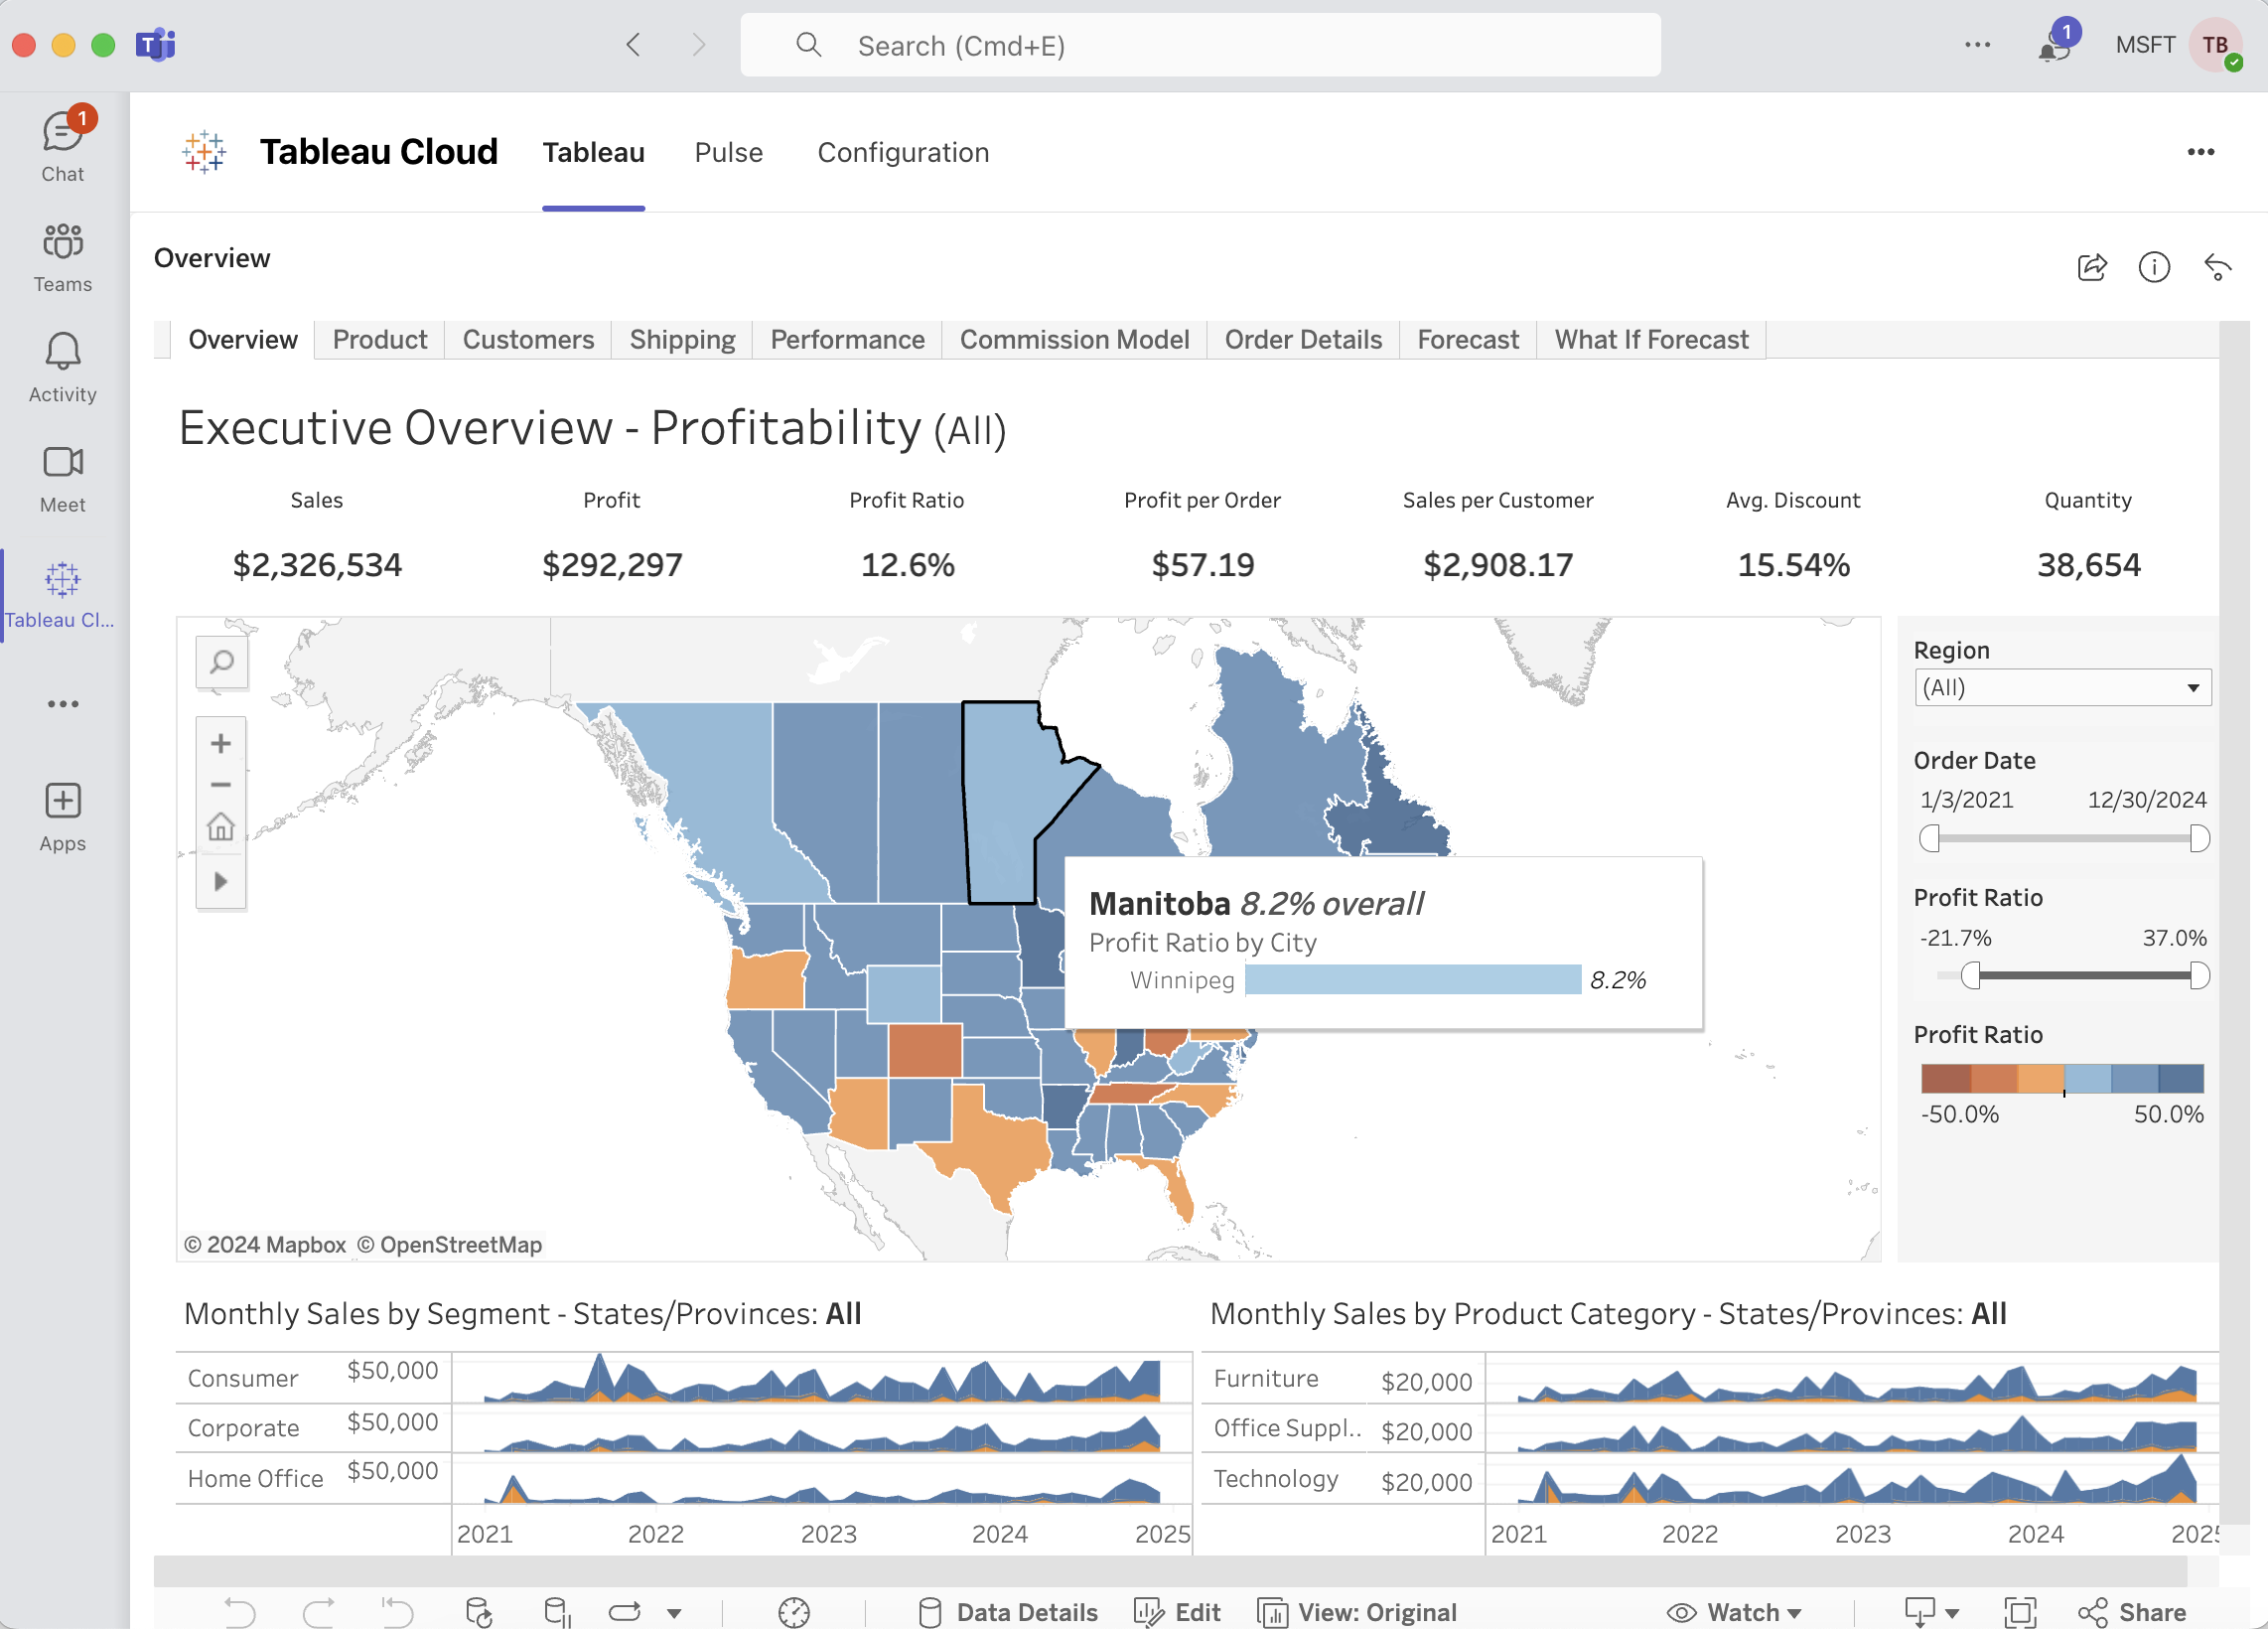Click Profit Ratio slider right handle
The height and width of the screenshot is (1629, 2268).
(2199, 975)
